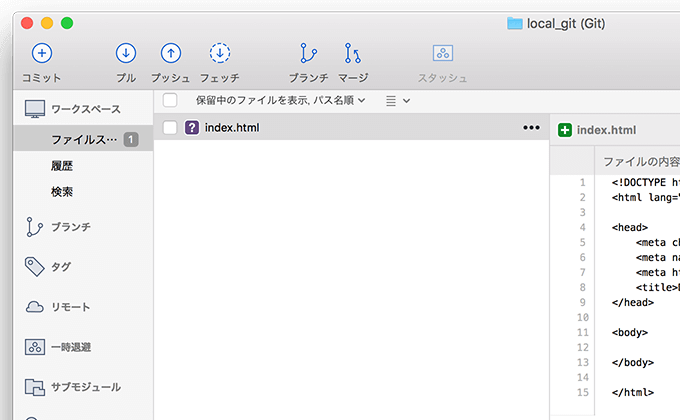Click the Pull (プル) toolbar icon
This screenshot has height=420, width=680.
126,54
